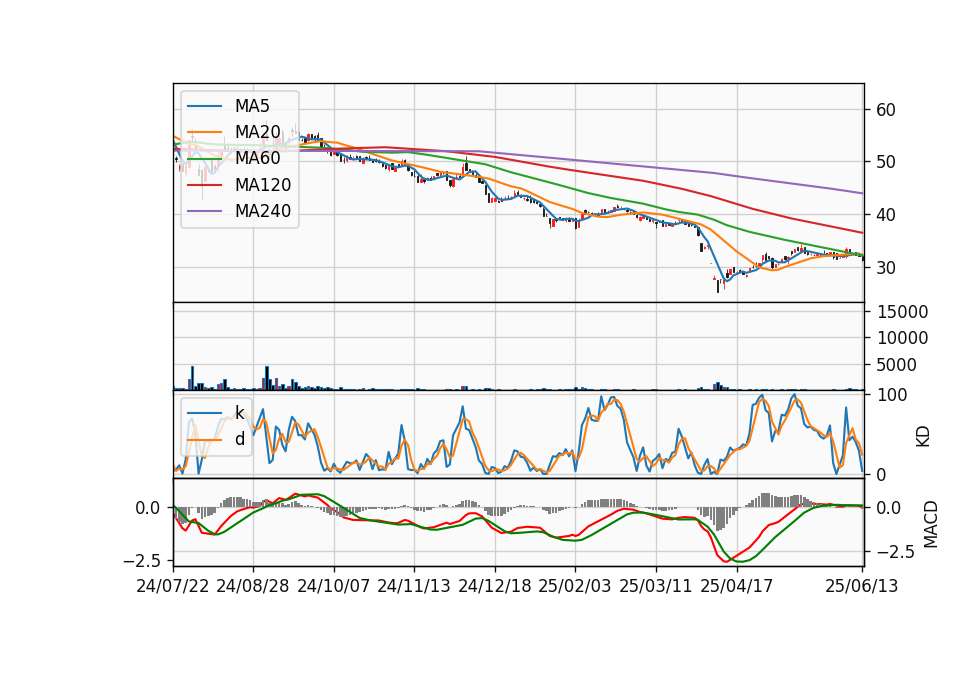The height and width of the screenshot is (690, 960).
Task: Click the 24/08/28 date tick label
Action: tap(253, 586)
